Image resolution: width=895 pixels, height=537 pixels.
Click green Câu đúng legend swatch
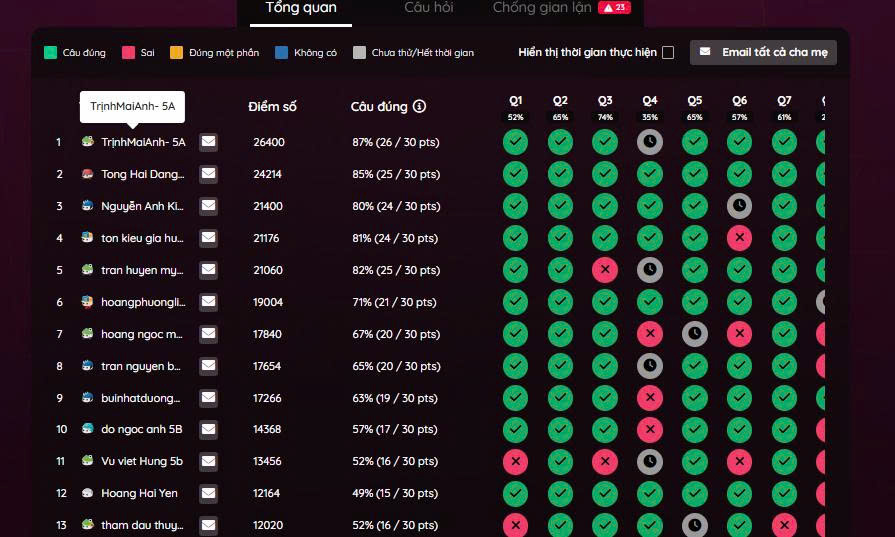50,52
